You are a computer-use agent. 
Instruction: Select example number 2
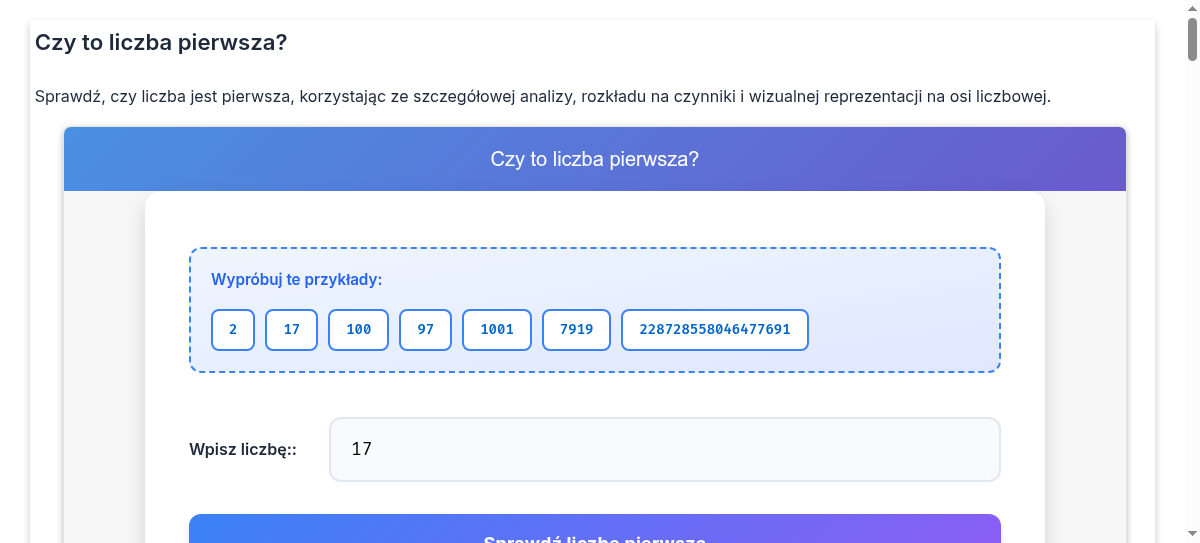pyautogui.click(x=233, y=330)
